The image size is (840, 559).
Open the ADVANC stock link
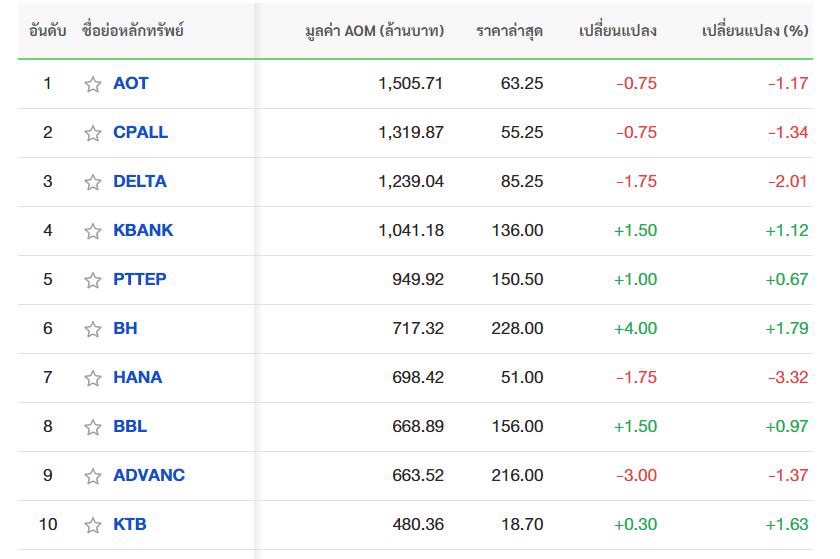coord(149,475)
